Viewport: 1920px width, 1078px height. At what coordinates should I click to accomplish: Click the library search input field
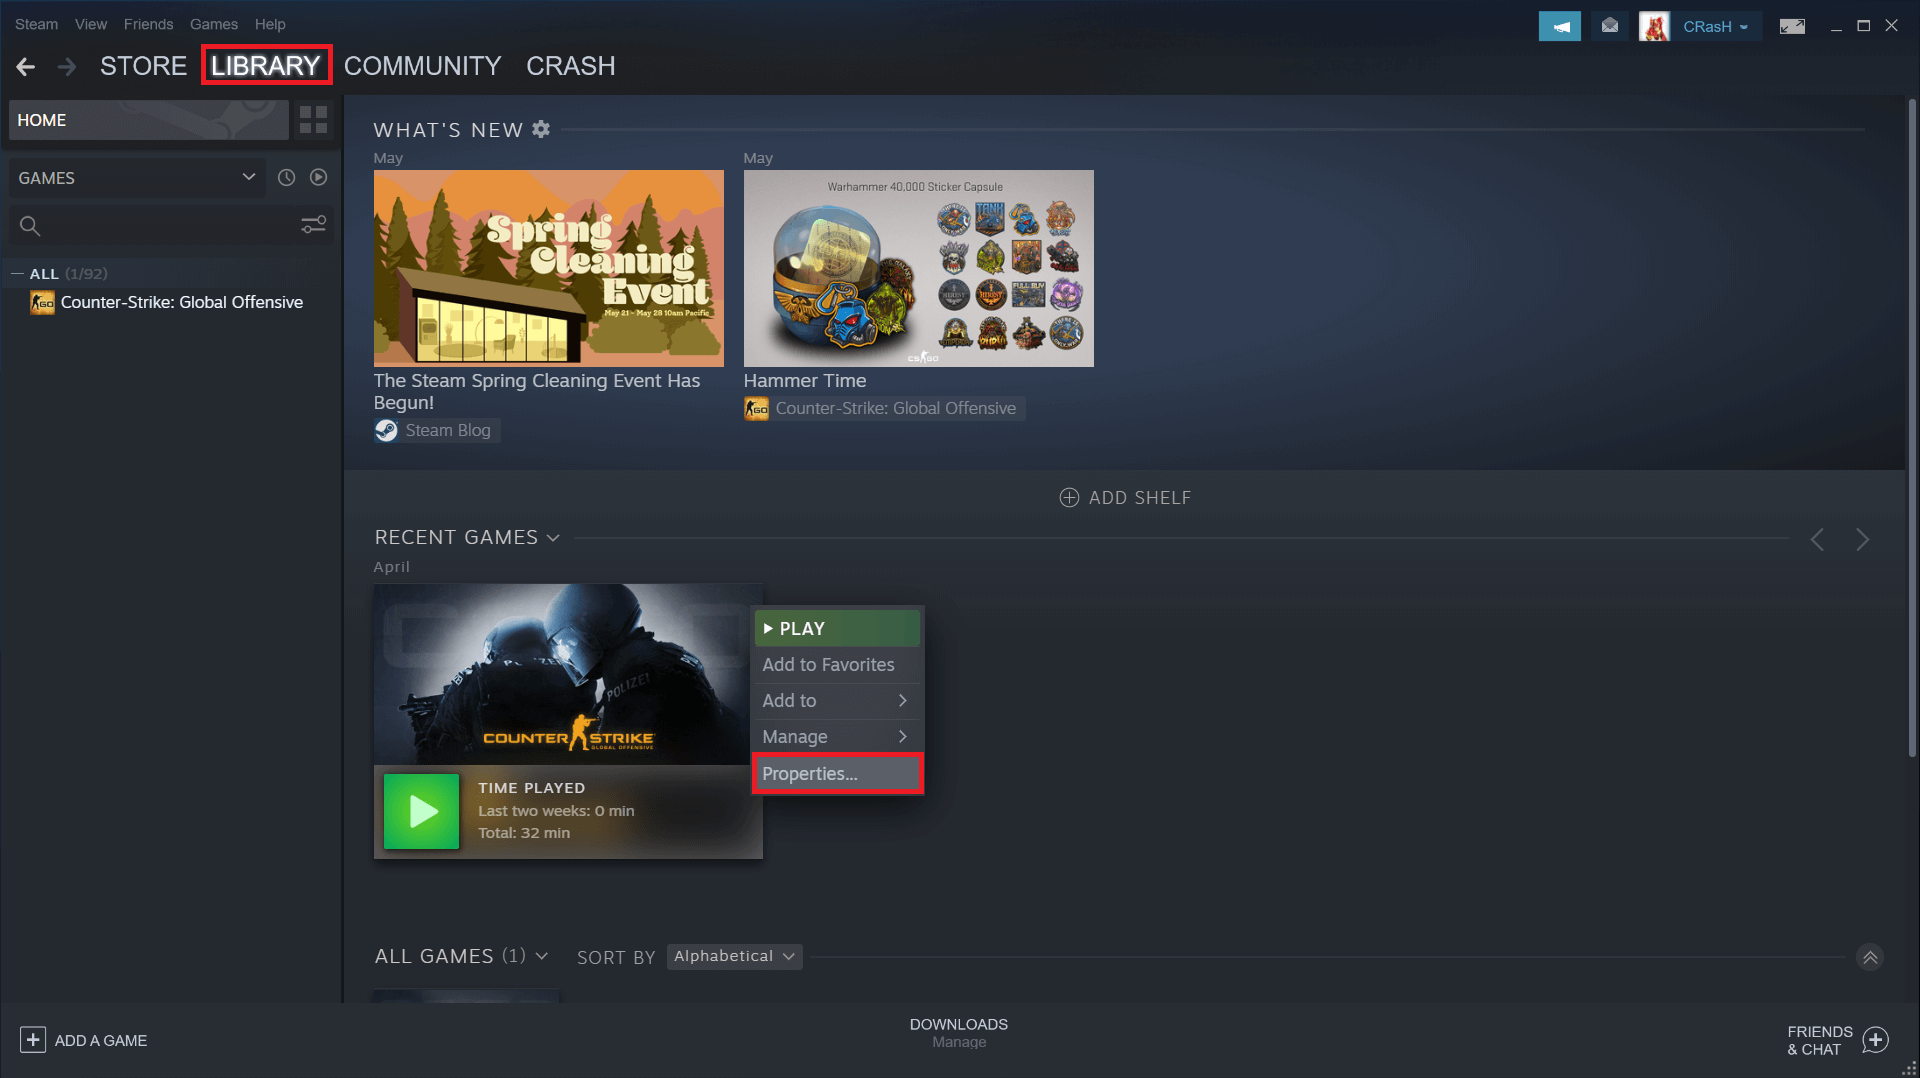click(170, 226)
